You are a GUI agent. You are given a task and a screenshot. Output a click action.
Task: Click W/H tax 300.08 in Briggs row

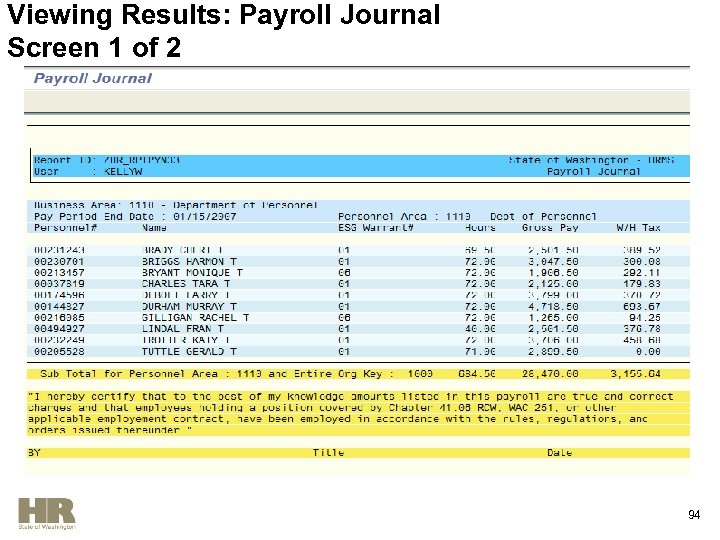coord(641,262)
